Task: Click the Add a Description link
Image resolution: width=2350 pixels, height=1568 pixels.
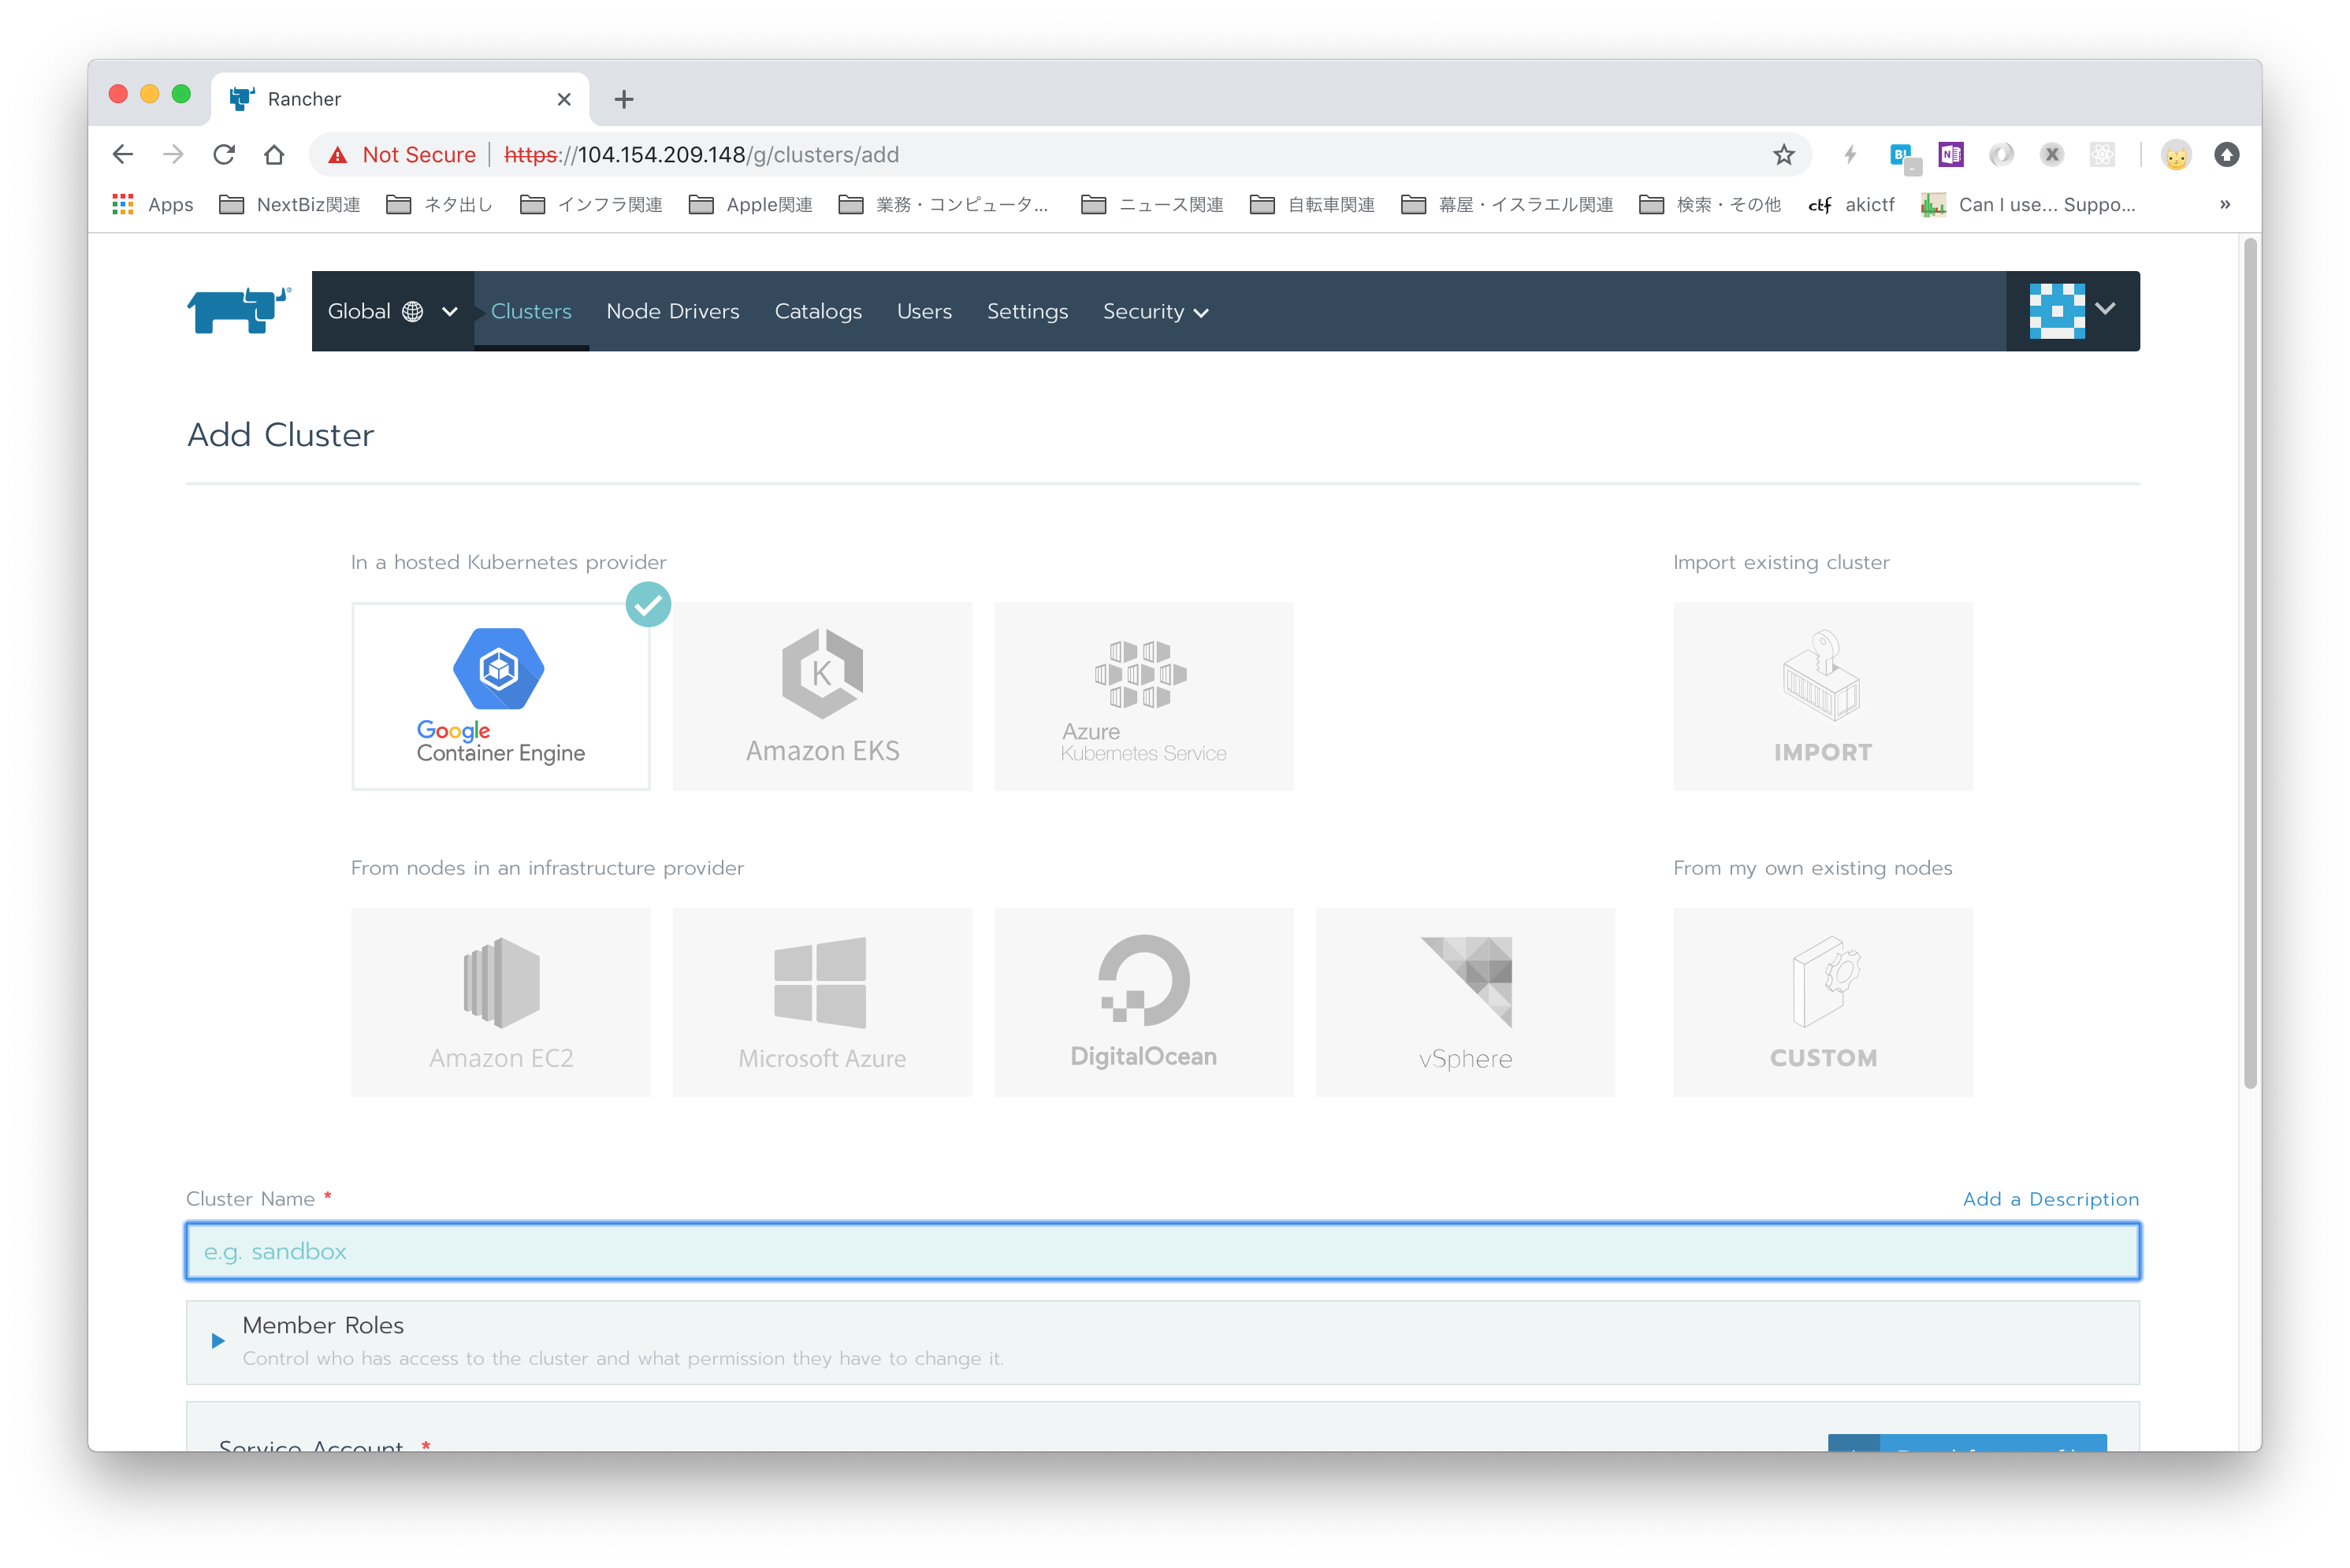Action: click(2050, 1198)
